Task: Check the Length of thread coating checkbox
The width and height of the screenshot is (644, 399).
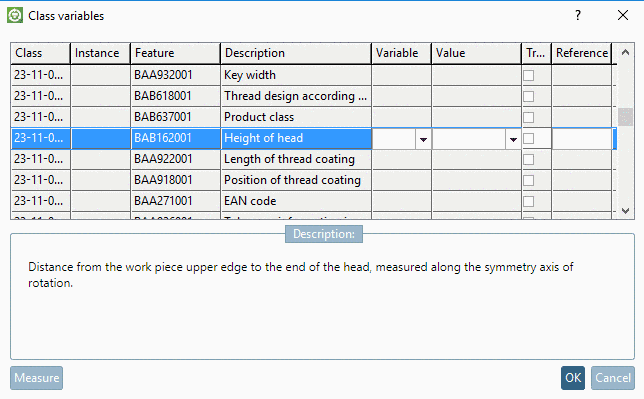Action: (529, 159)
